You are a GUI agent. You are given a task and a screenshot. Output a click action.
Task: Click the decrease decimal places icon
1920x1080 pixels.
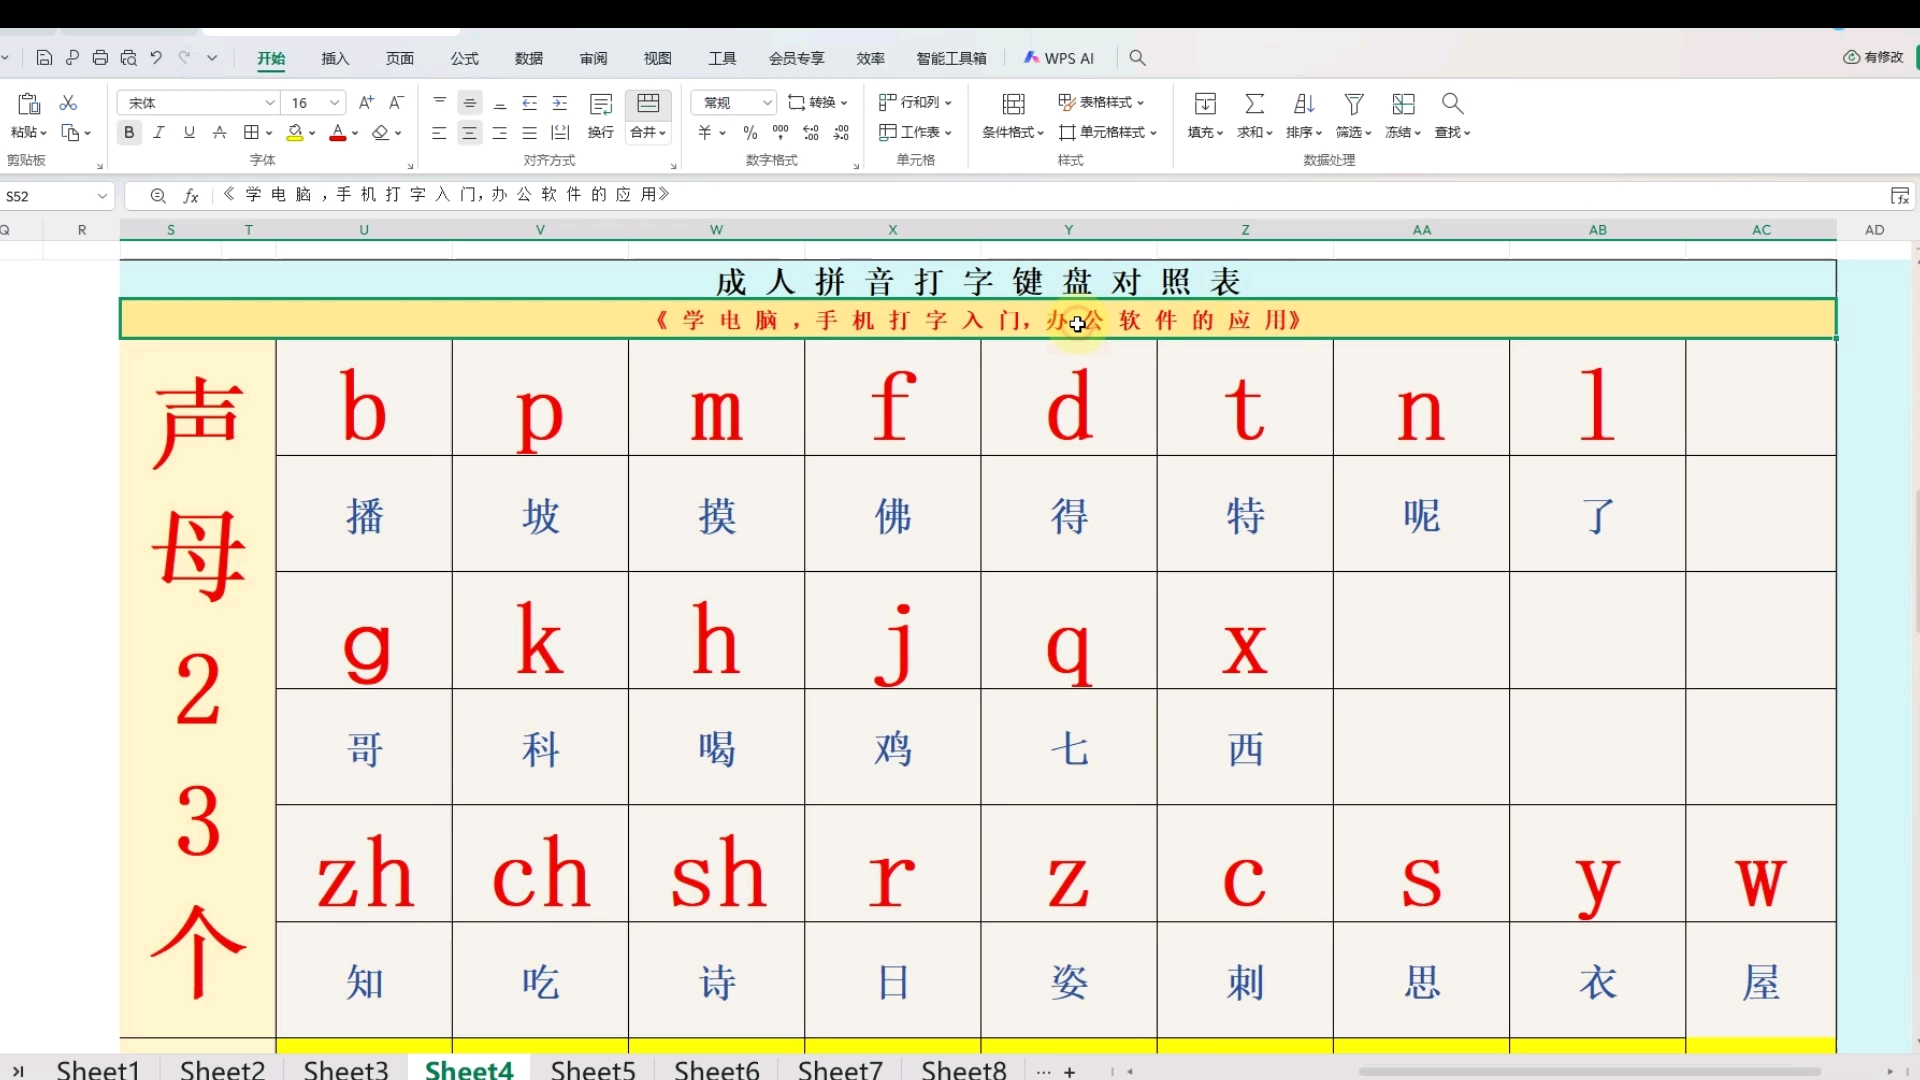point(841,132)
